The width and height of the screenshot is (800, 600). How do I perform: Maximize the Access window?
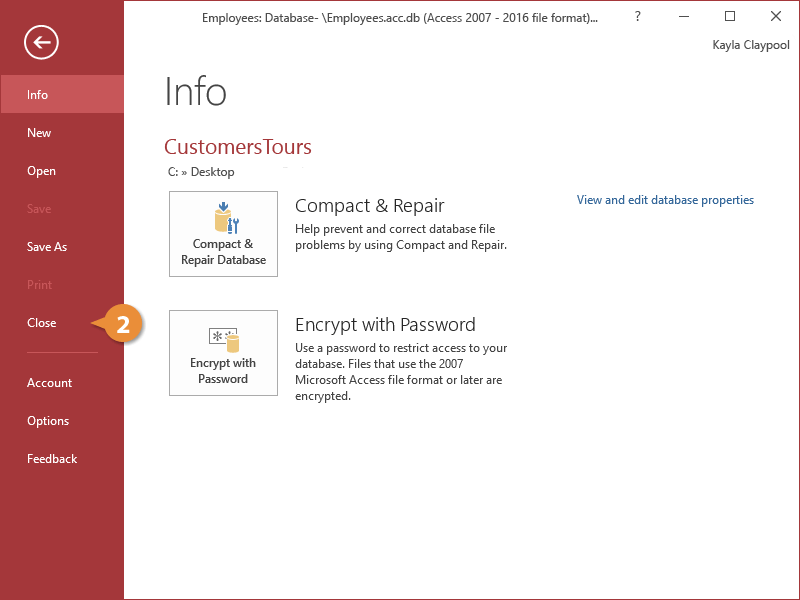coord(730,17)
